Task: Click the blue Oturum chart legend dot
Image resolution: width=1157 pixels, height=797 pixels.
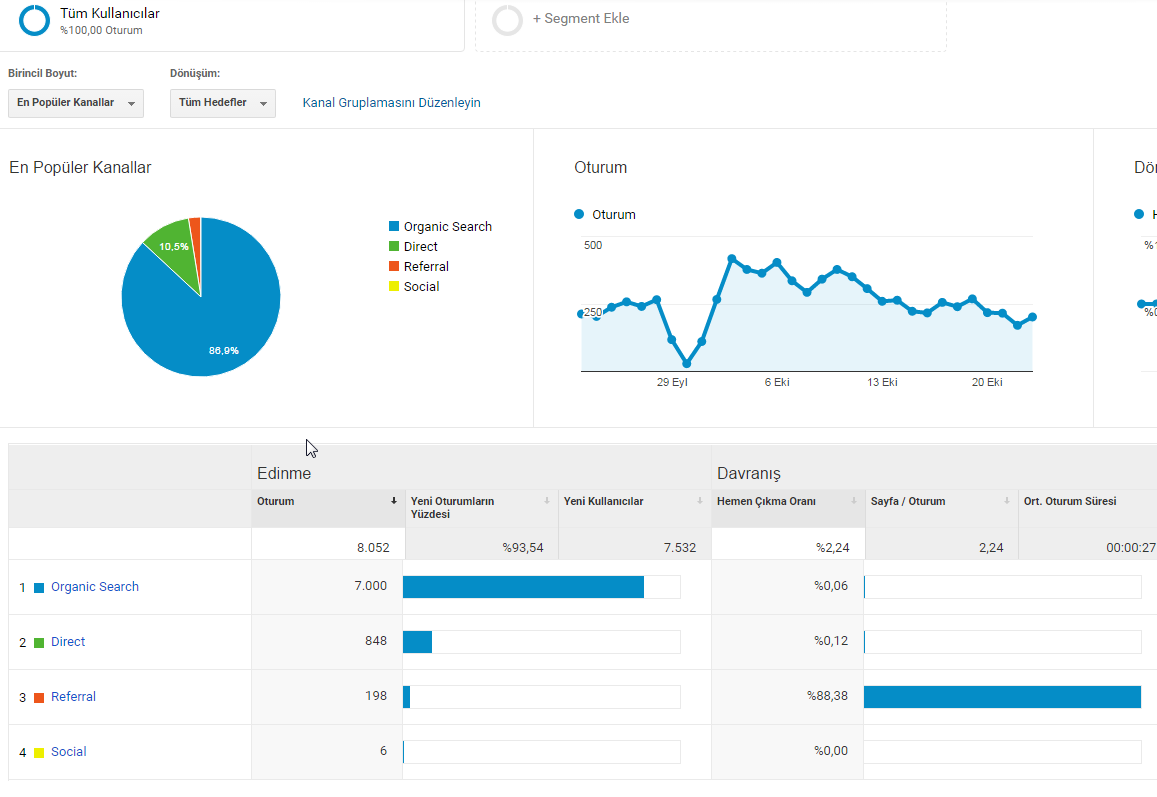Action: coord(579,215)
